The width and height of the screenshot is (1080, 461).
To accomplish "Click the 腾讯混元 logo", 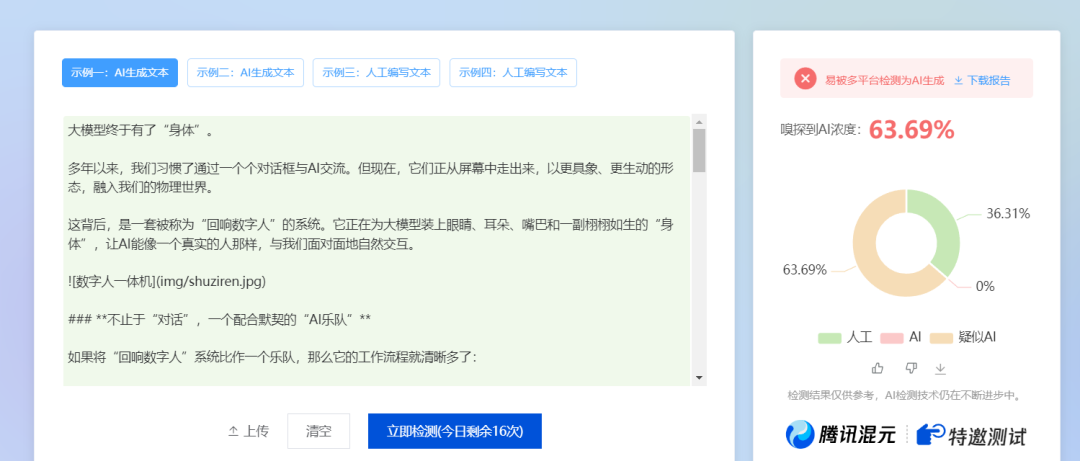I will tap(841, 435).
